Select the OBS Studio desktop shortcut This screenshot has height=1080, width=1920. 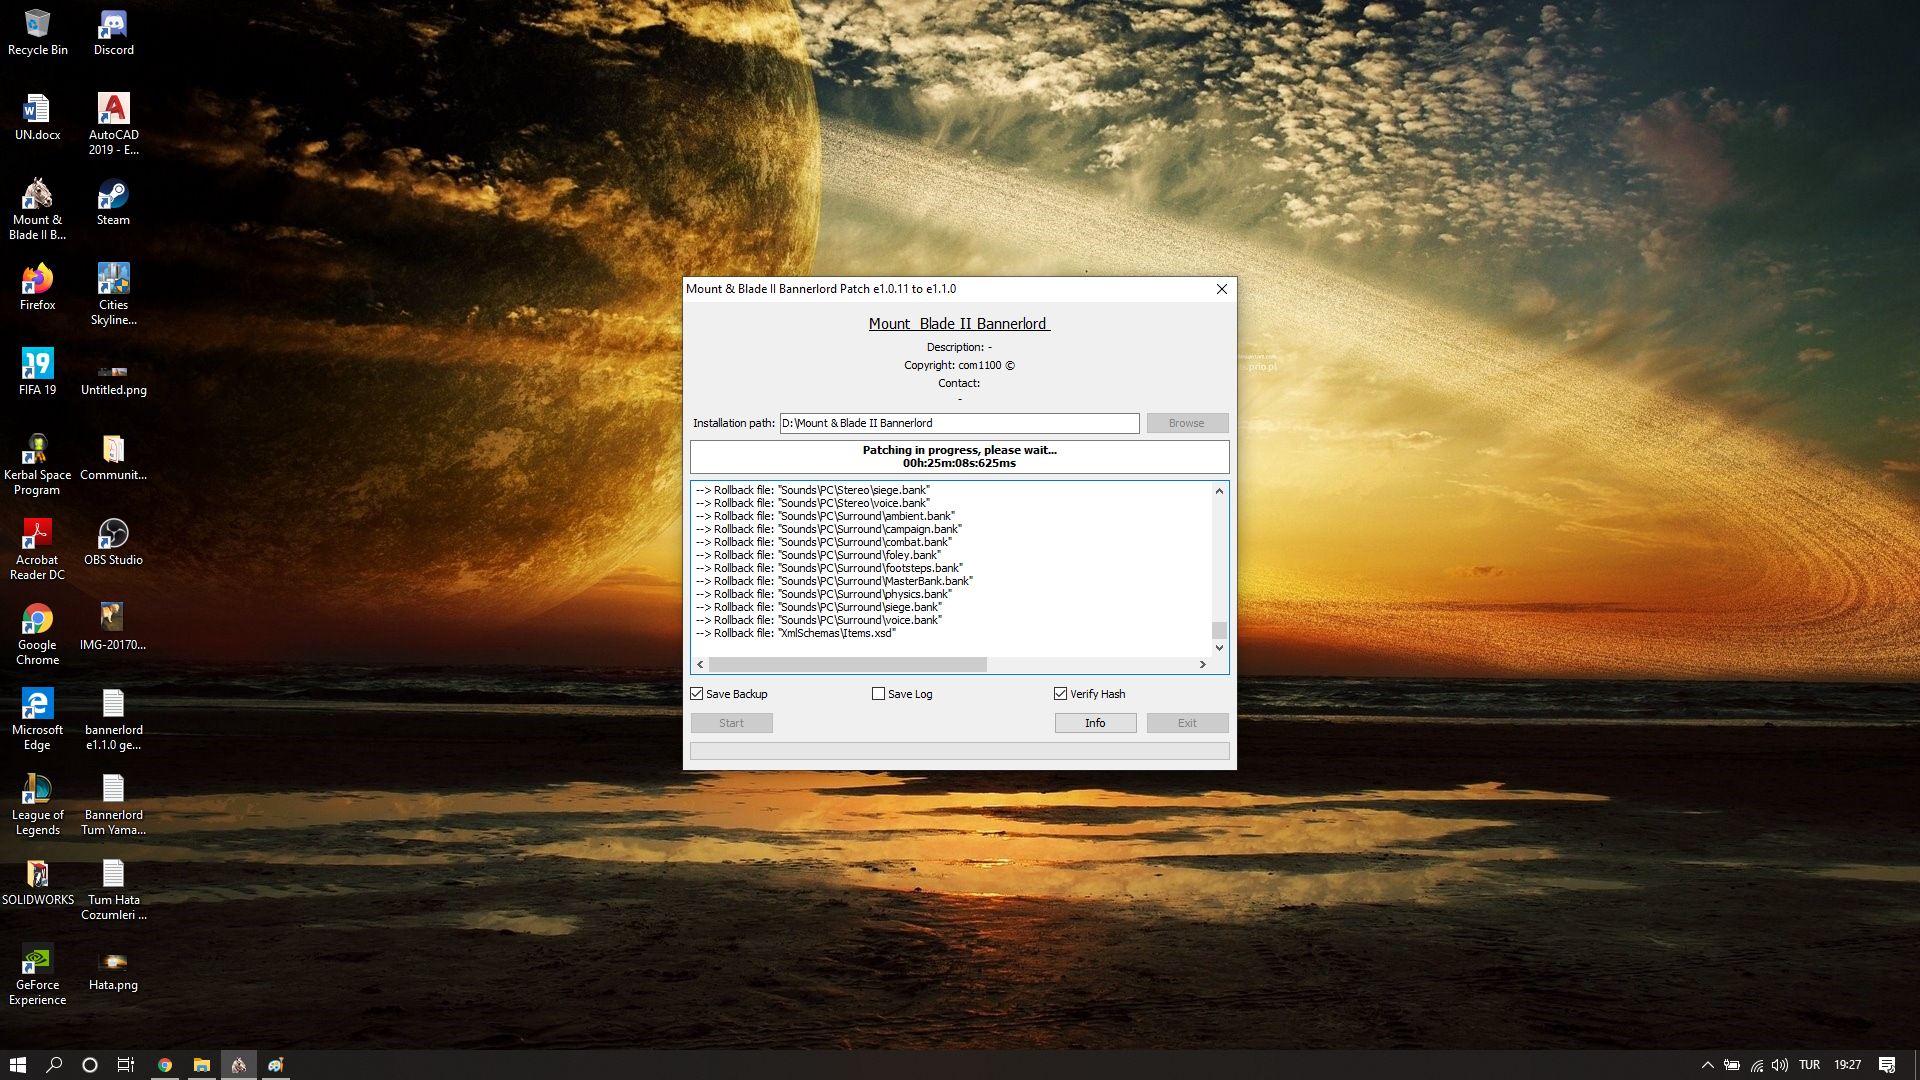(x=114, y=542)
